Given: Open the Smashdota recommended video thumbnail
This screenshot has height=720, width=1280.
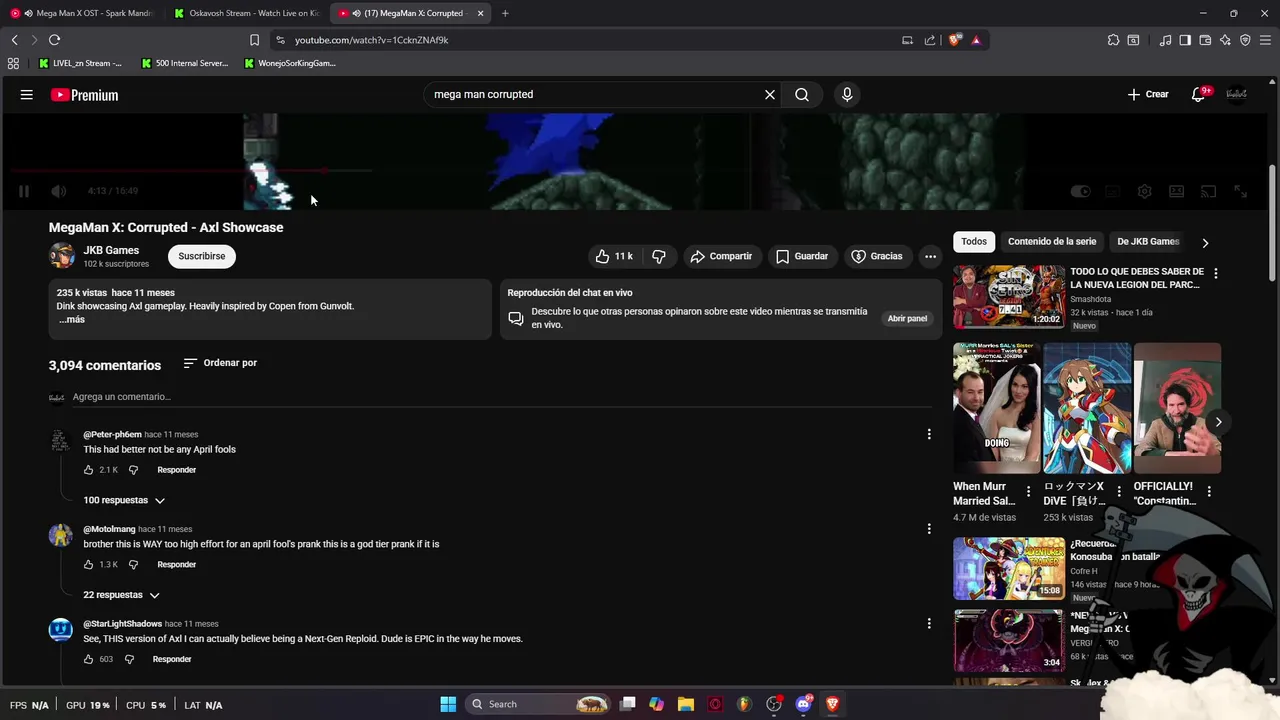Looking at the screenshot, I should (1009, 297).
